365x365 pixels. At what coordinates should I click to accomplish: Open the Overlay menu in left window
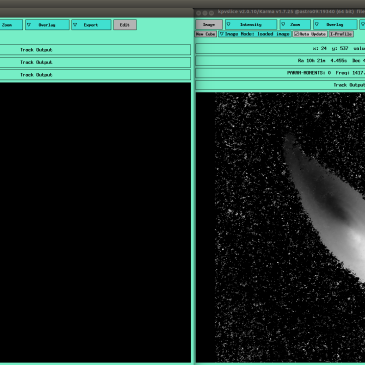(x=47, y=25)
